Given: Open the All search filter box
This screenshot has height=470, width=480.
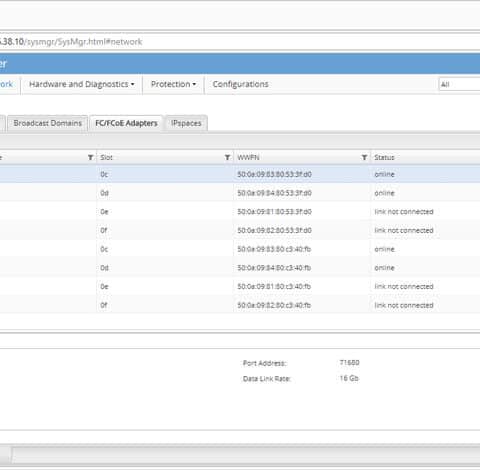Looking at the screenshot, I should click(x=460, y=84).
